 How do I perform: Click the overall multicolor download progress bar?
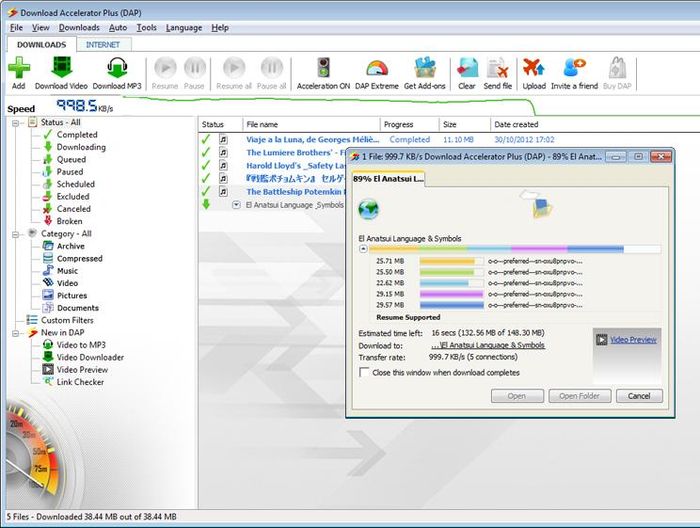click(515, 249)
